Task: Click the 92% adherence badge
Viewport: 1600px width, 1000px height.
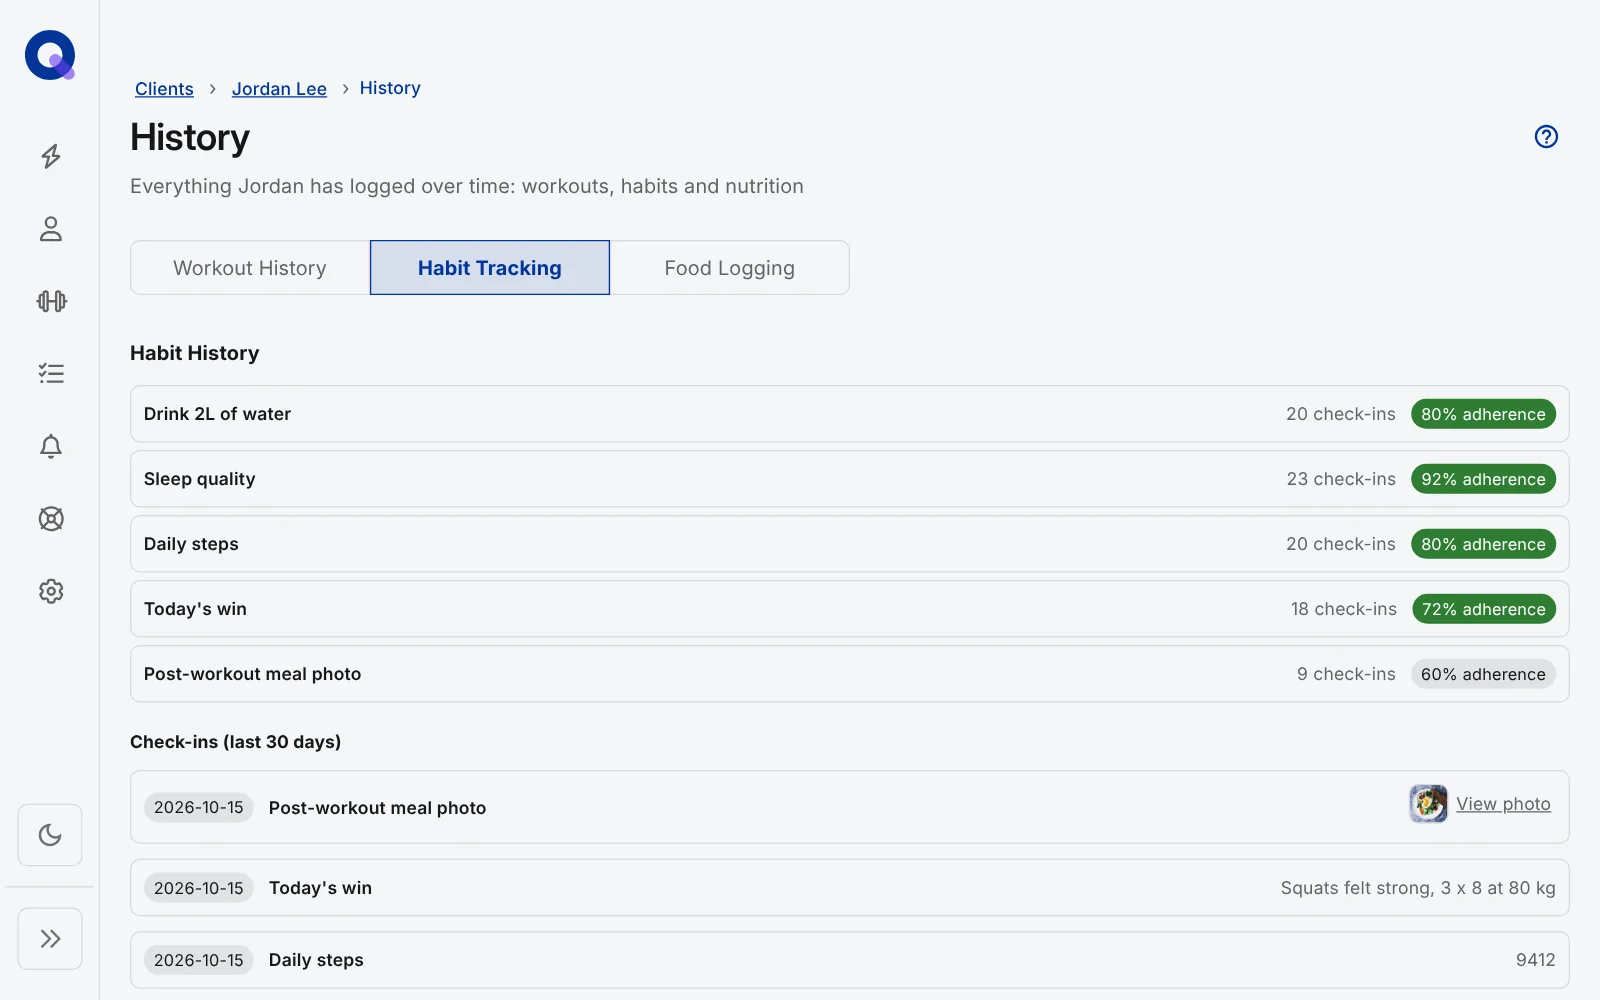Action: (1483, 479)
